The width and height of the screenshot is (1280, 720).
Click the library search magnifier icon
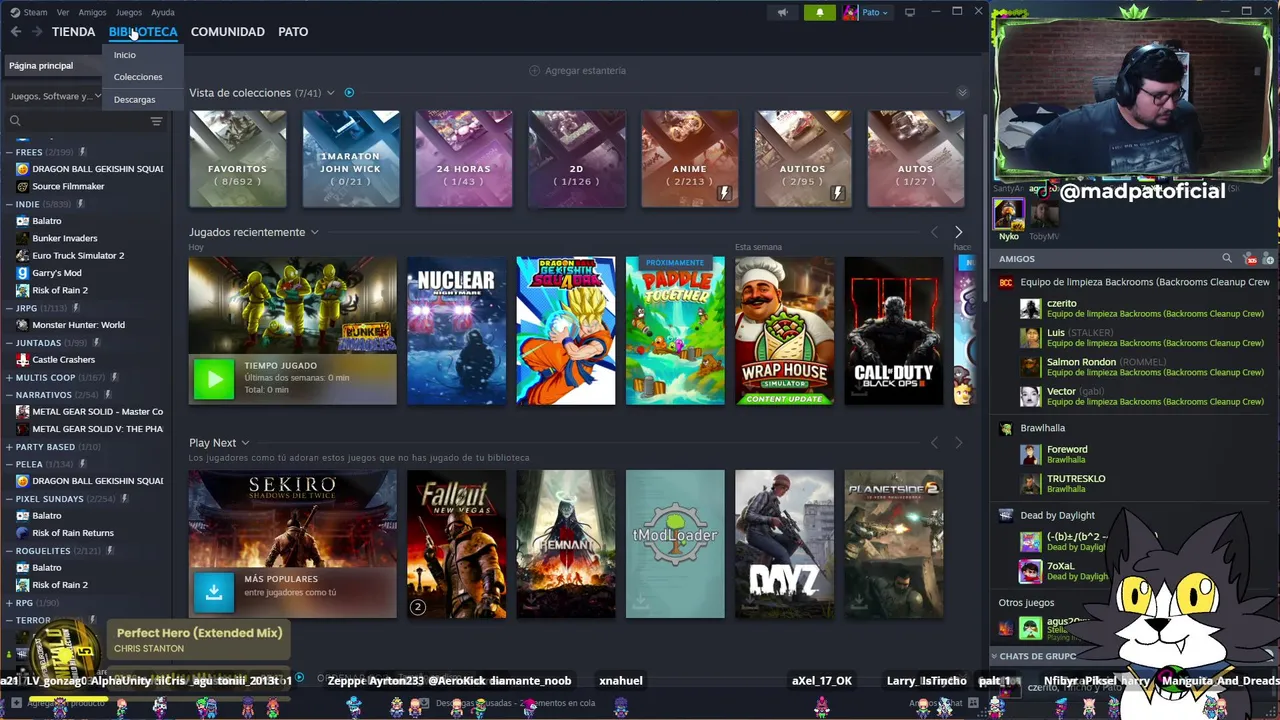[15, 121]
